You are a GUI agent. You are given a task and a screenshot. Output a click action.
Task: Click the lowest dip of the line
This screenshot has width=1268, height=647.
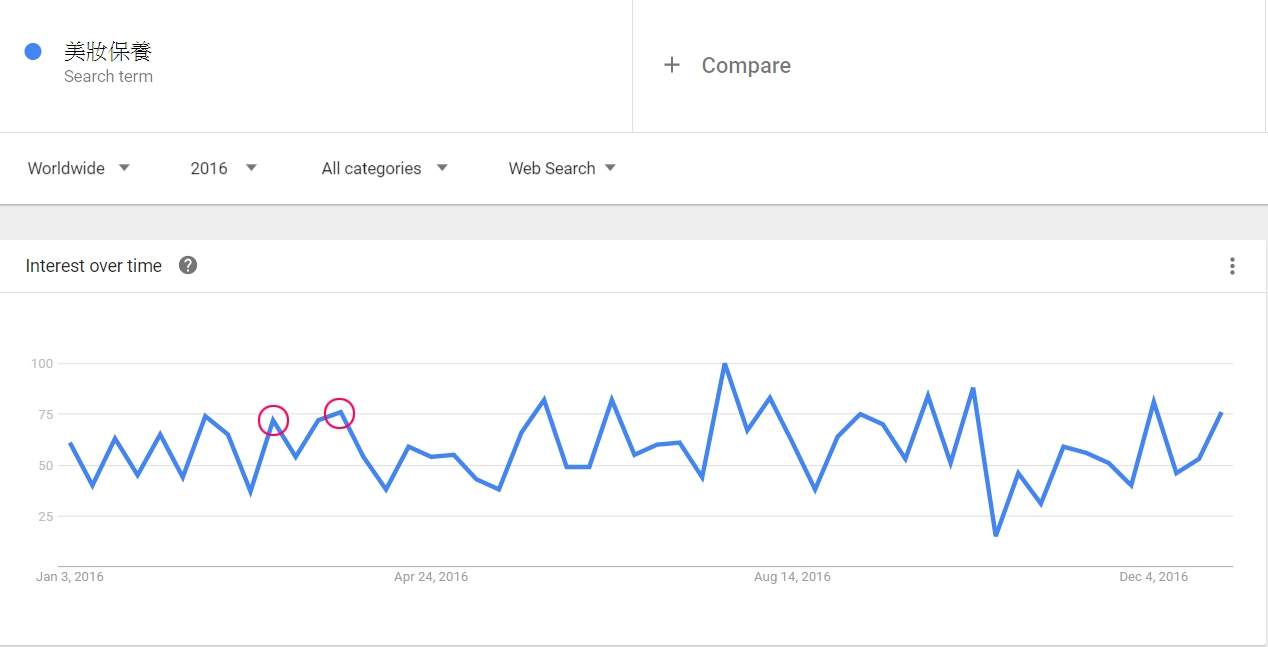[996, 535]
